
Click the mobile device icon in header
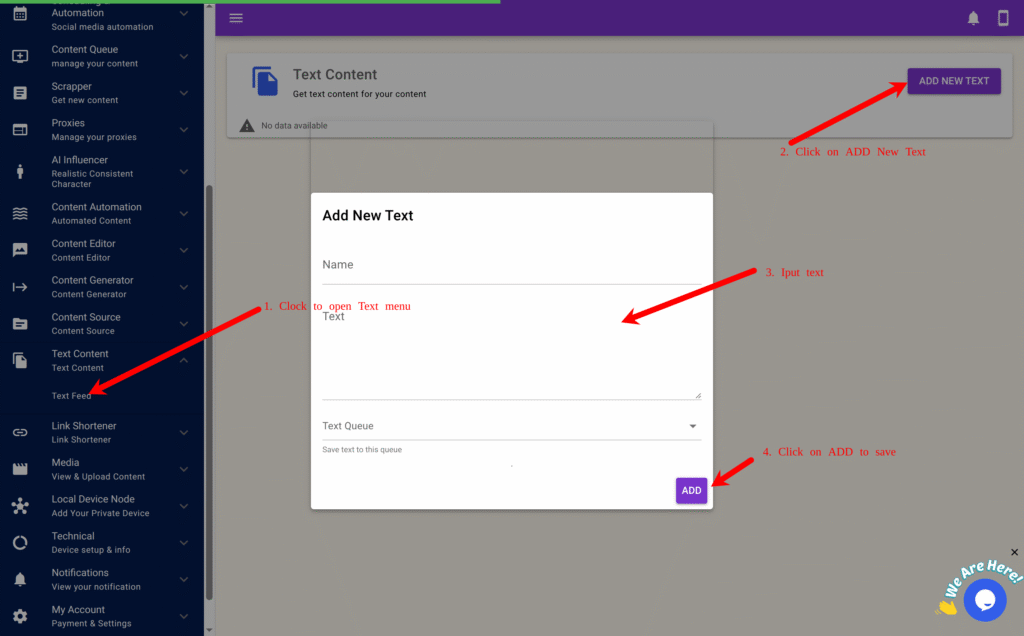1003,18
